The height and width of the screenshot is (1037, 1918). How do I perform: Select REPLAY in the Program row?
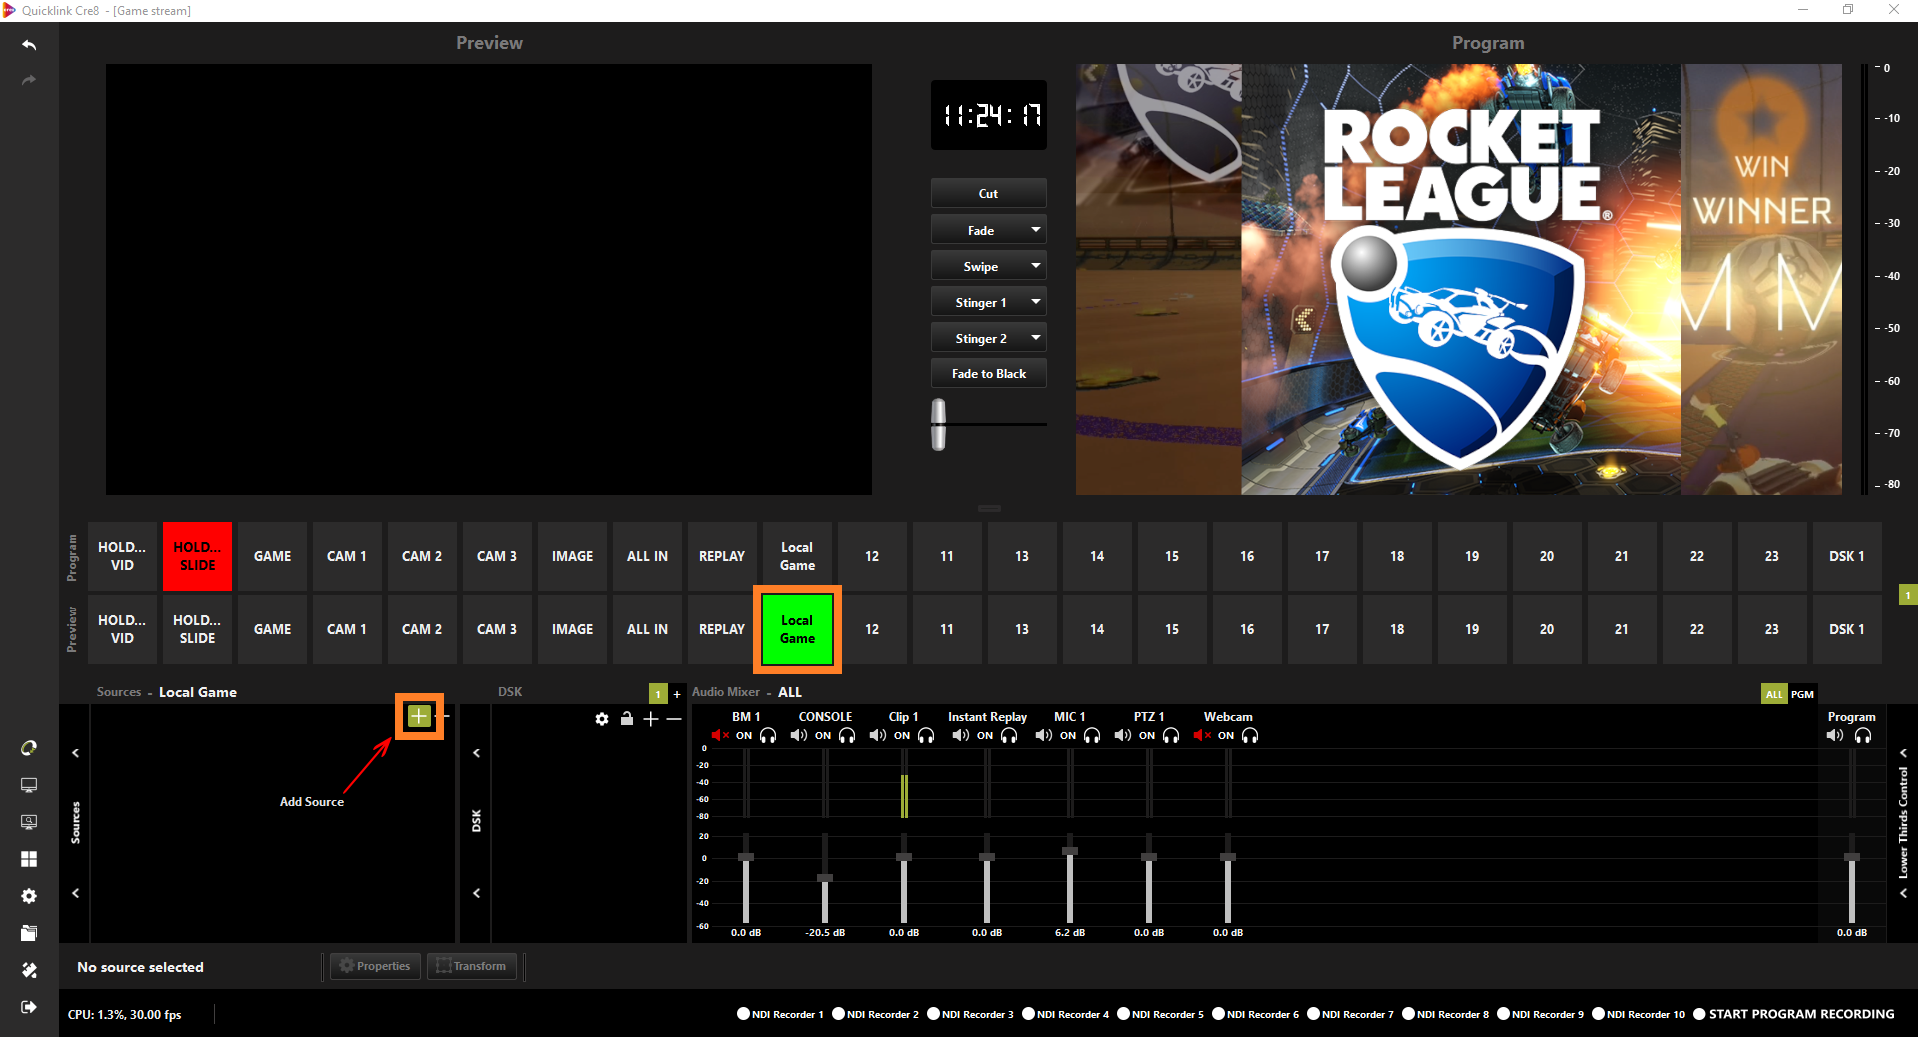[x=722, y=556]
